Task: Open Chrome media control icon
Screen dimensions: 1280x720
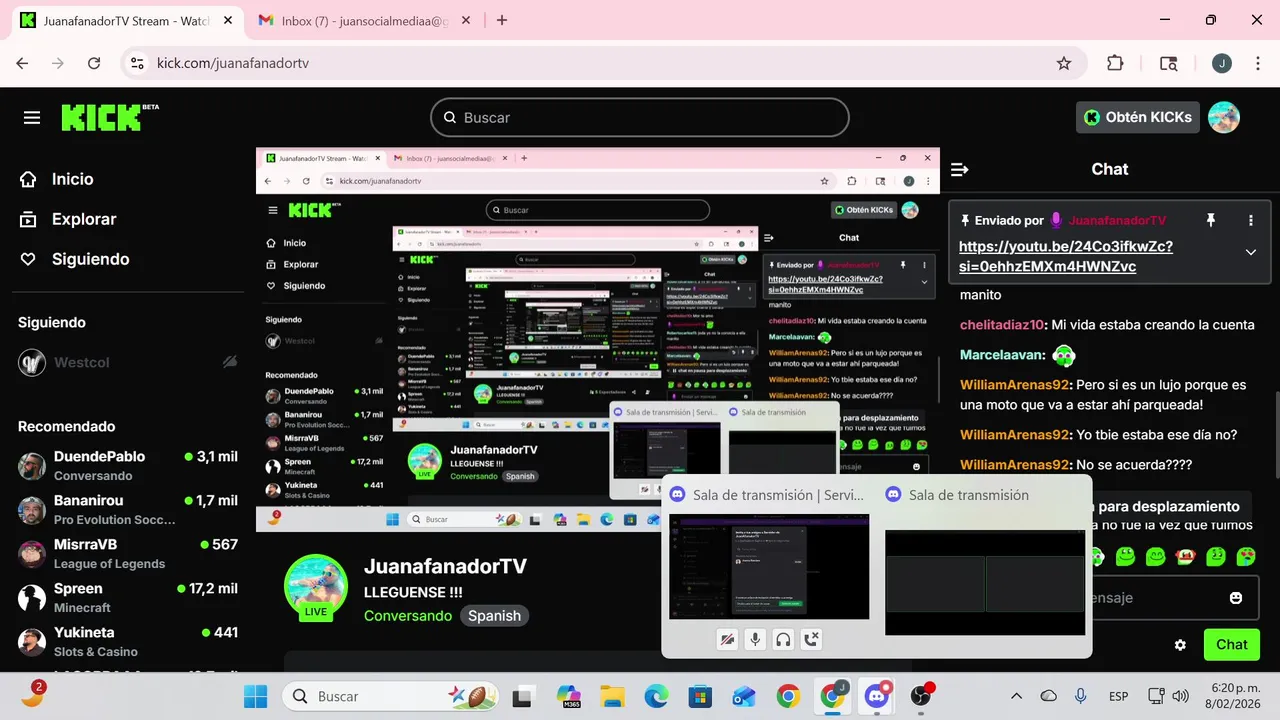Action: (x=1168, y=63)
